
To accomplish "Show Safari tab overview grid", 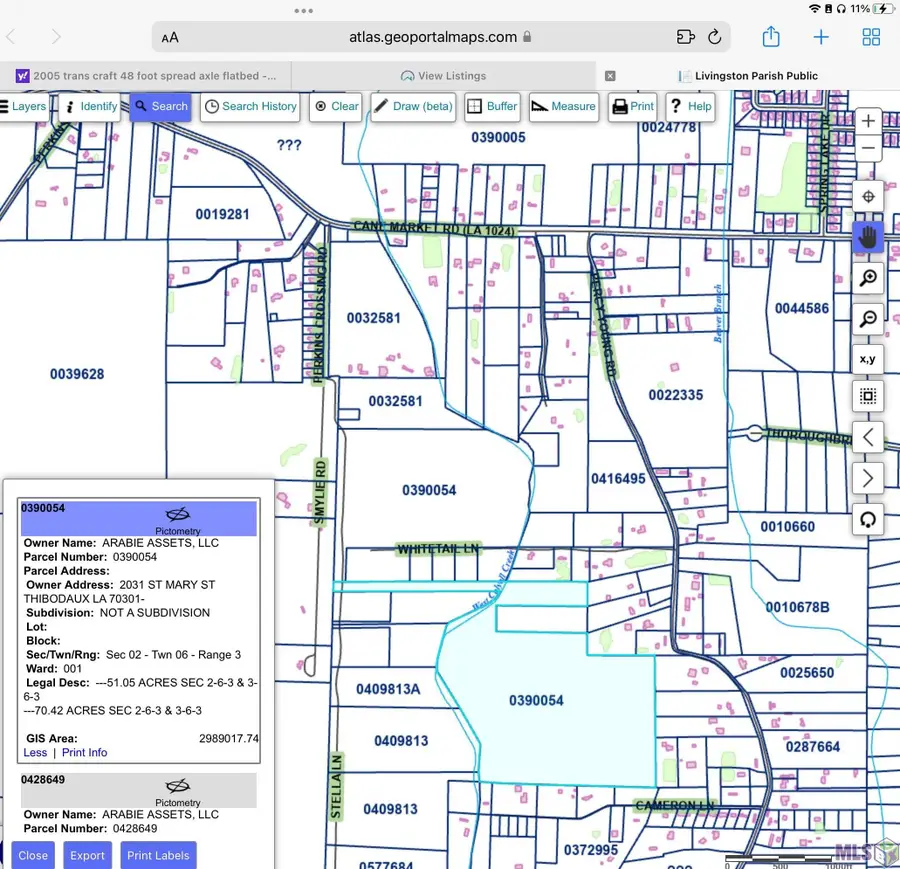I will coord(871,37).
